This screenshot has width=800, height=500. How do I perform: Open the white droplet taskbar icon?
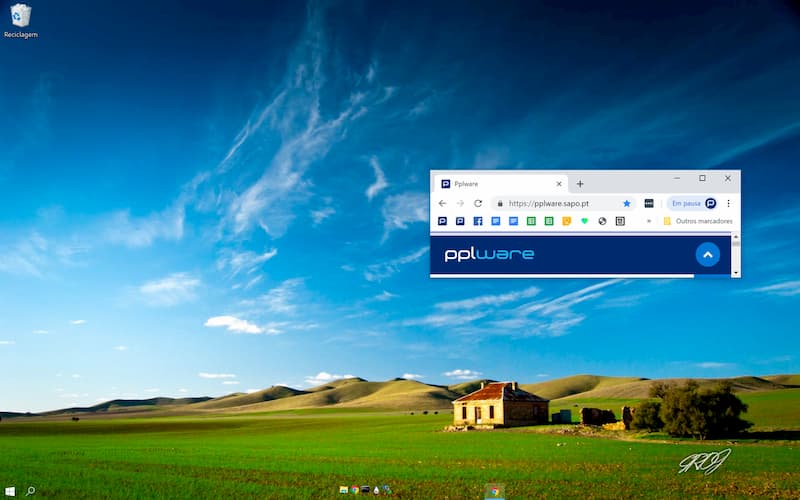click(x=376, y=490)
